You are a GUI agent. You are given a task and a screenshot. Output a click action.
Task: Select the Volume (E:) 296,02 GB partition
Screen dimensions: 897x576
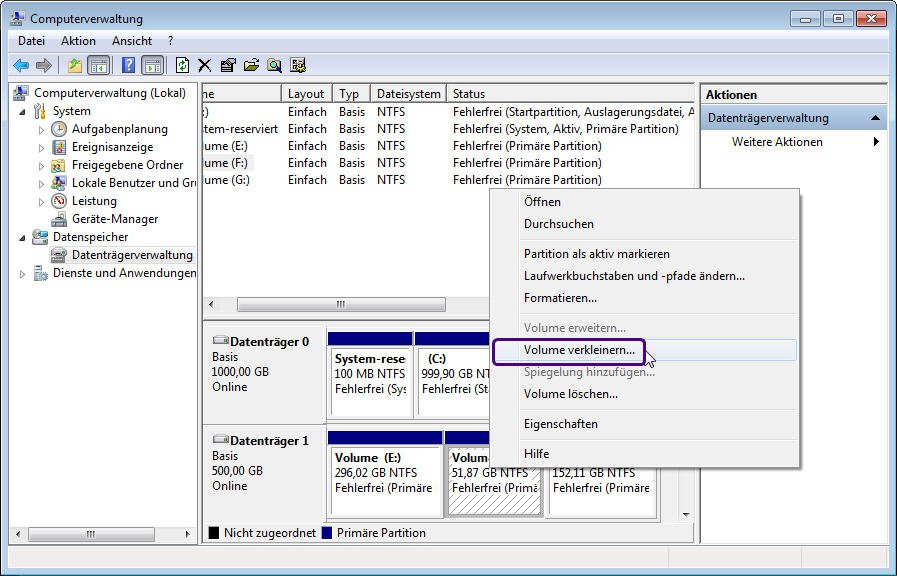(x=385, y=474)
